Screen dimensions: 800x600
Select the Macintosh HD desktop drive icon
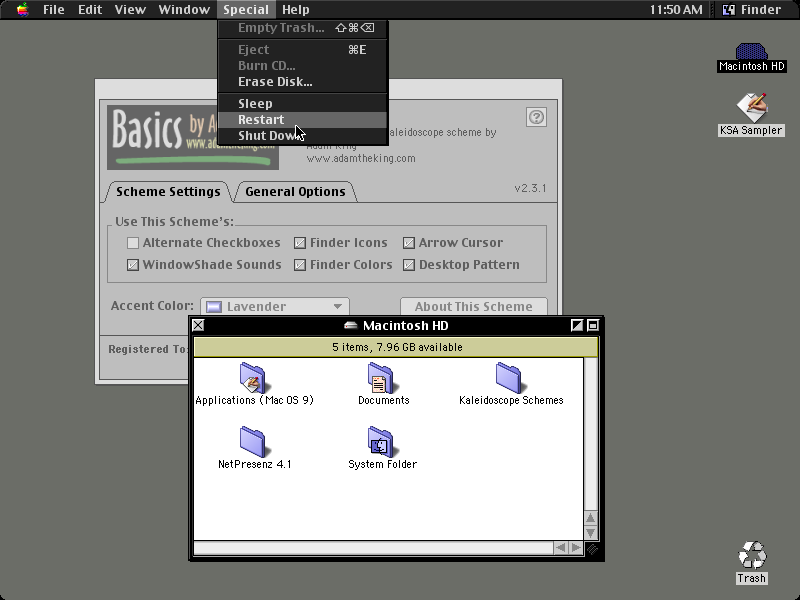751,52
